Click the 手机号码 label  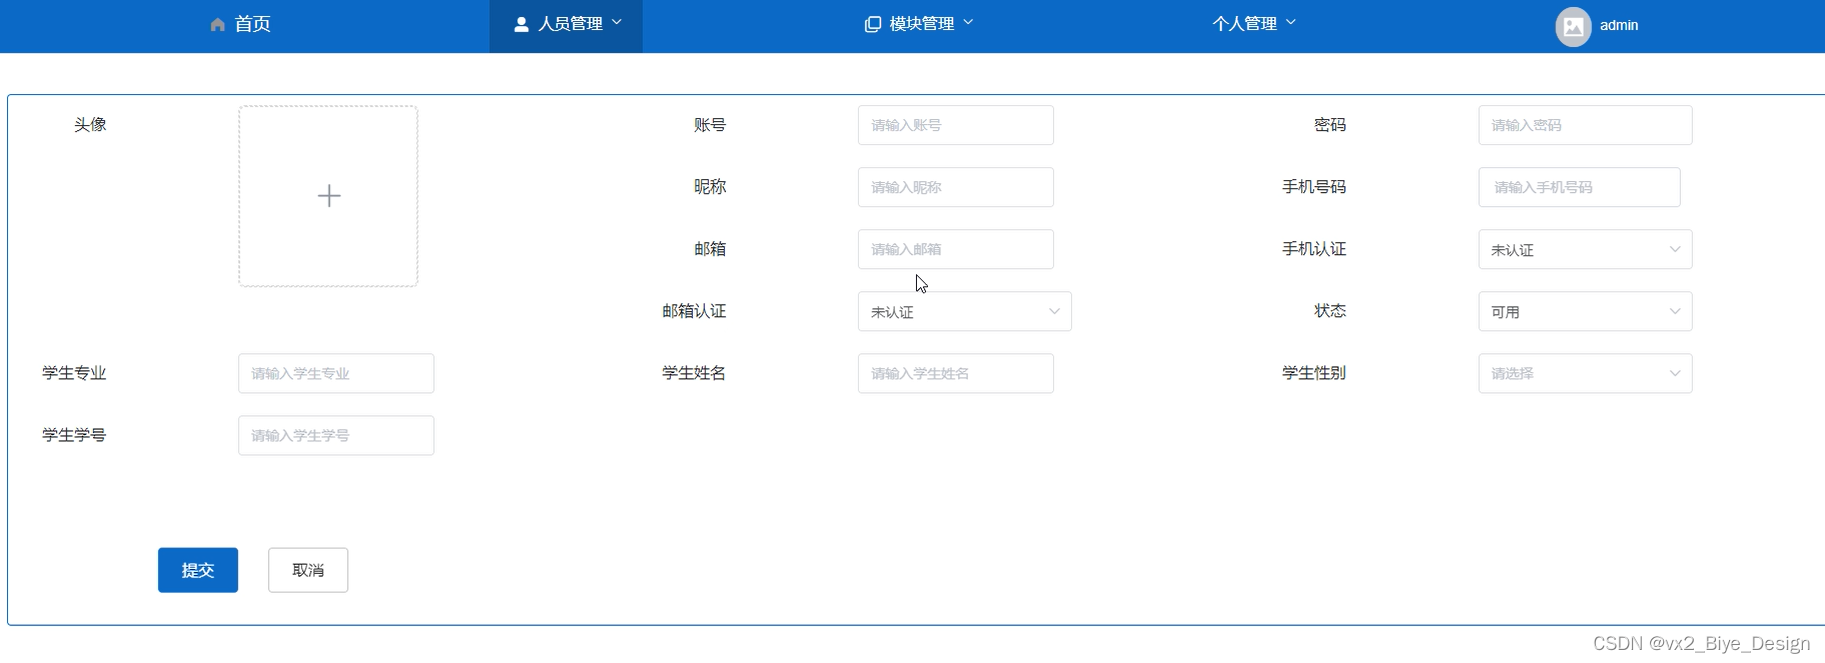coord(1314,187)
